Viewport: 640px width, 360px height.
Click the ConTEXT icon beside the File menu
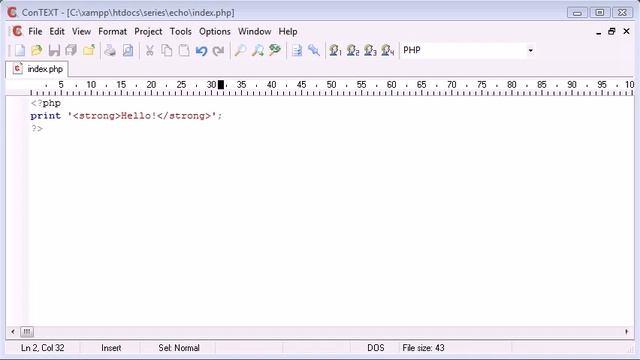coord(17,31)
